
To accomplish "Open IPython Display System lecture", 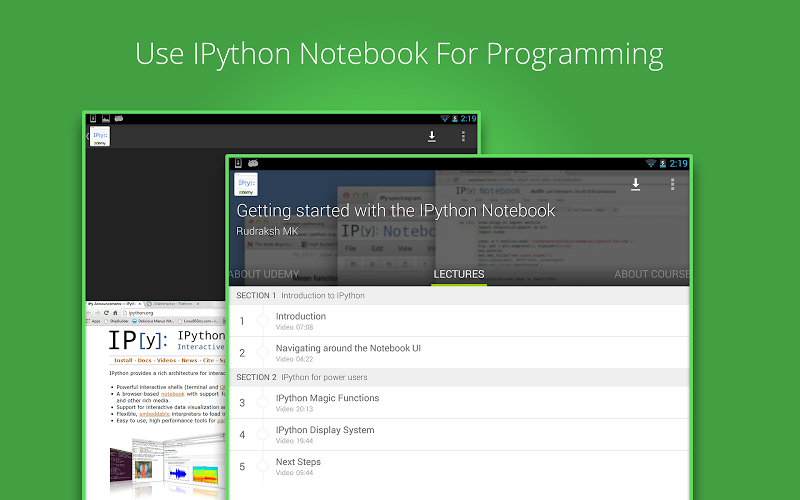I will tap(460, 435).
